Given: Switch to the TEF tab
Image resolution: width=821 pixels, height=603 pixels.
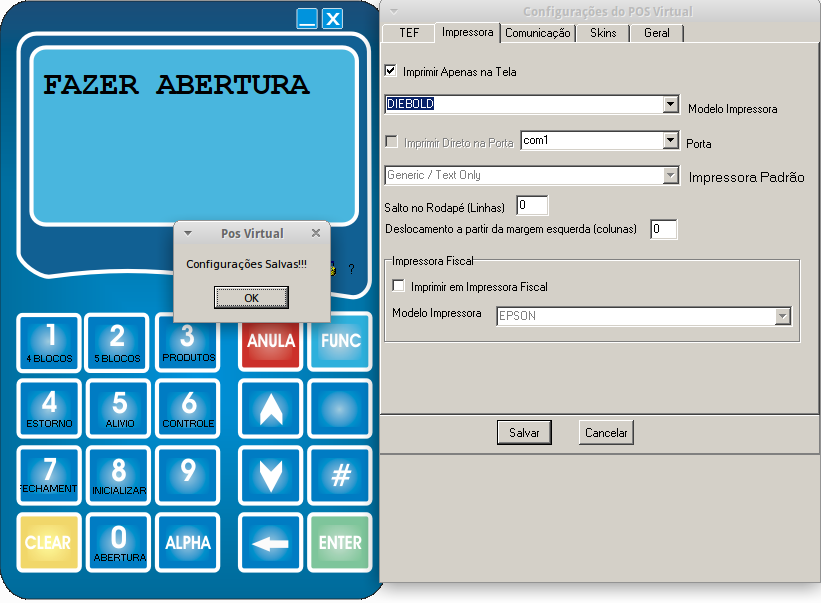Looking at the screenshot, I should click(x=409, y=33).
